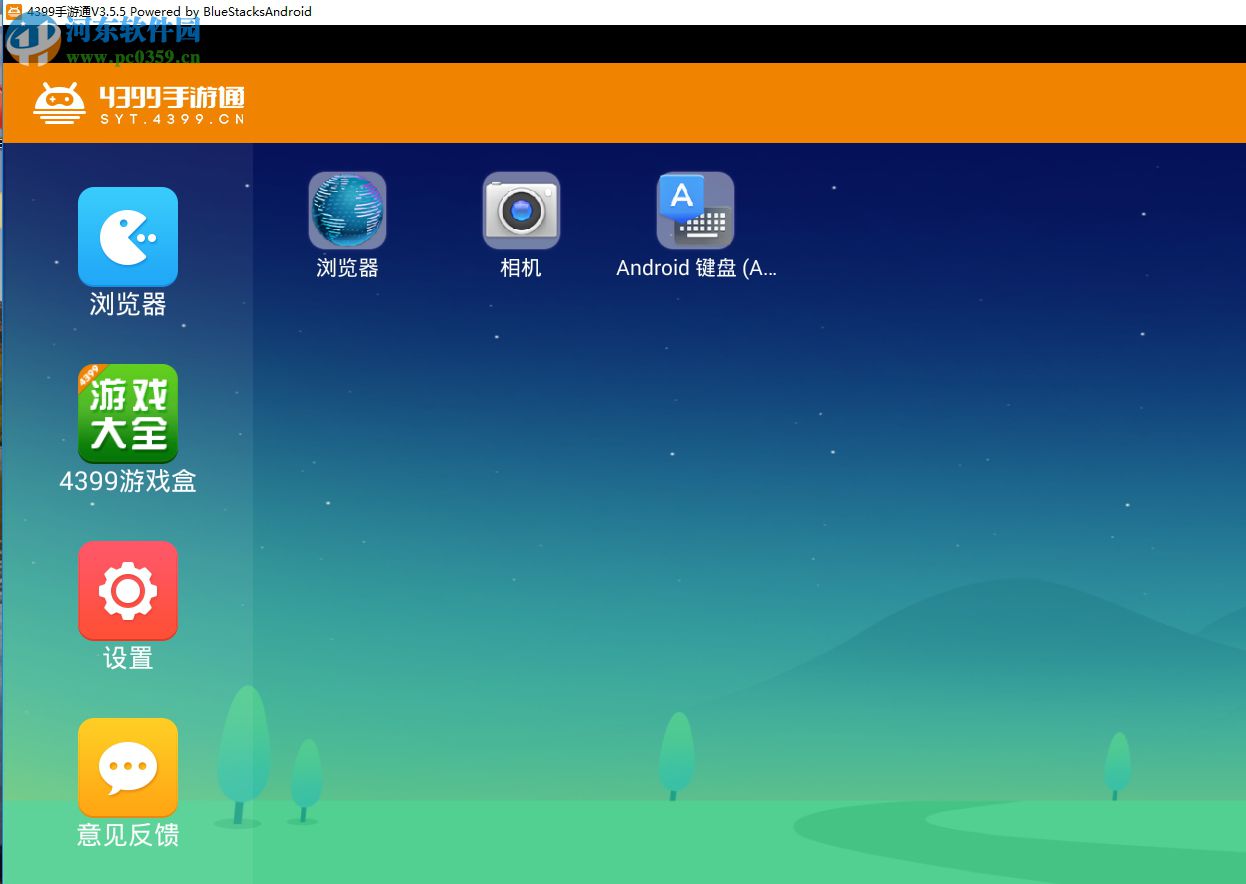Click the Android 键盘 (A... text label

pyautogui.click(x=696, y=268)
